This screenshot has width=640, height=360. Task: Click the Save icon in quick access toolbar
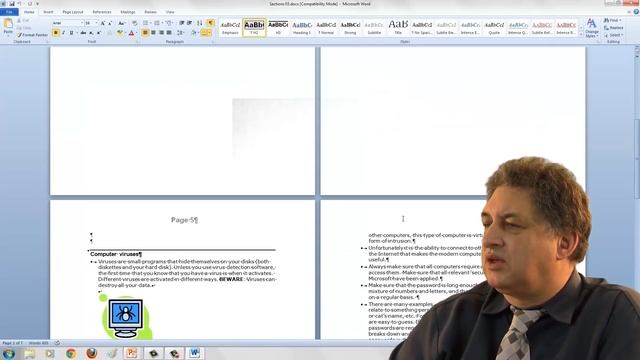point(11,4)
